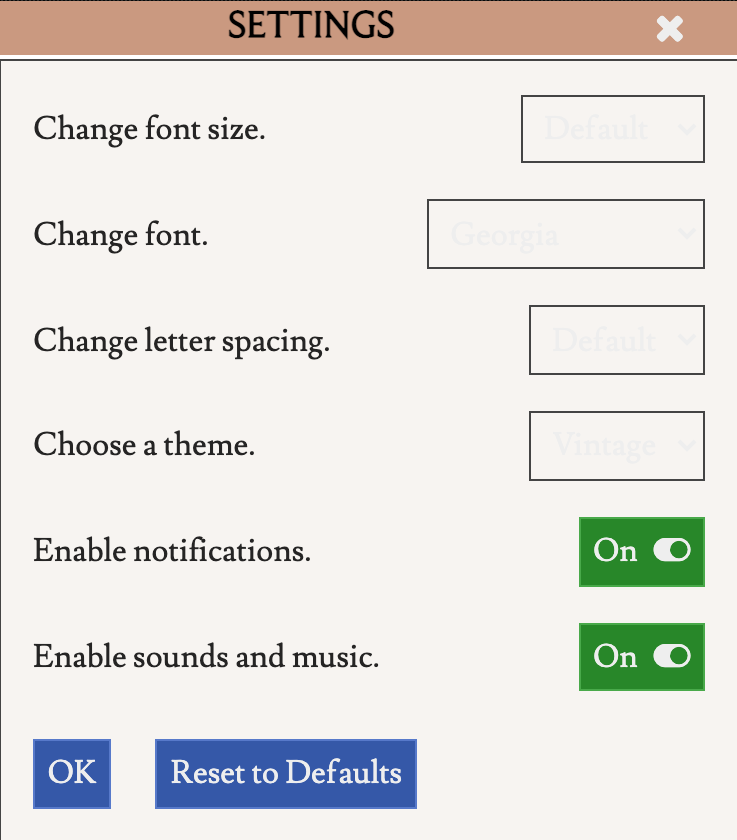Confirm settings with the OK button
The width and height of the screenshot is (737, 840).
pos(71,773)
